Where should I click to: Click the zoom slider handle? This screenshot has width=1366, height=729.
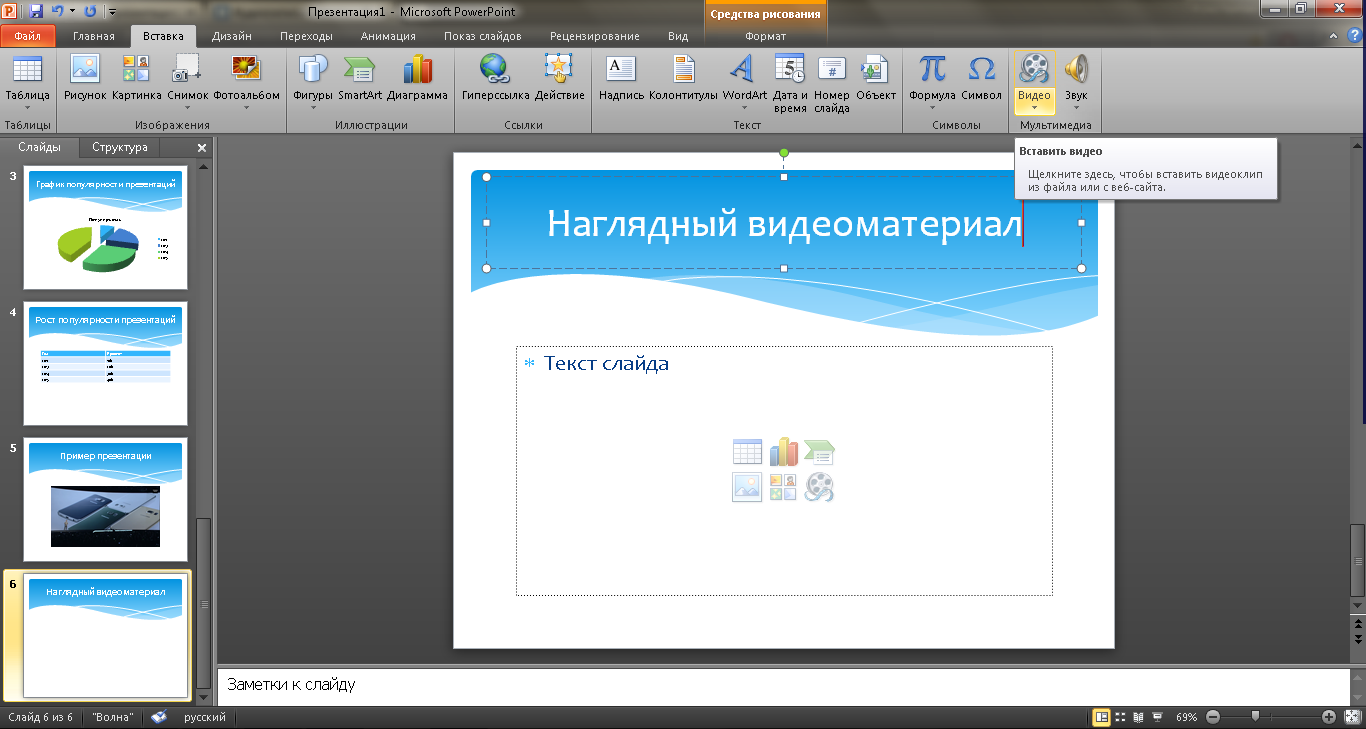[x=1255, y=717]
